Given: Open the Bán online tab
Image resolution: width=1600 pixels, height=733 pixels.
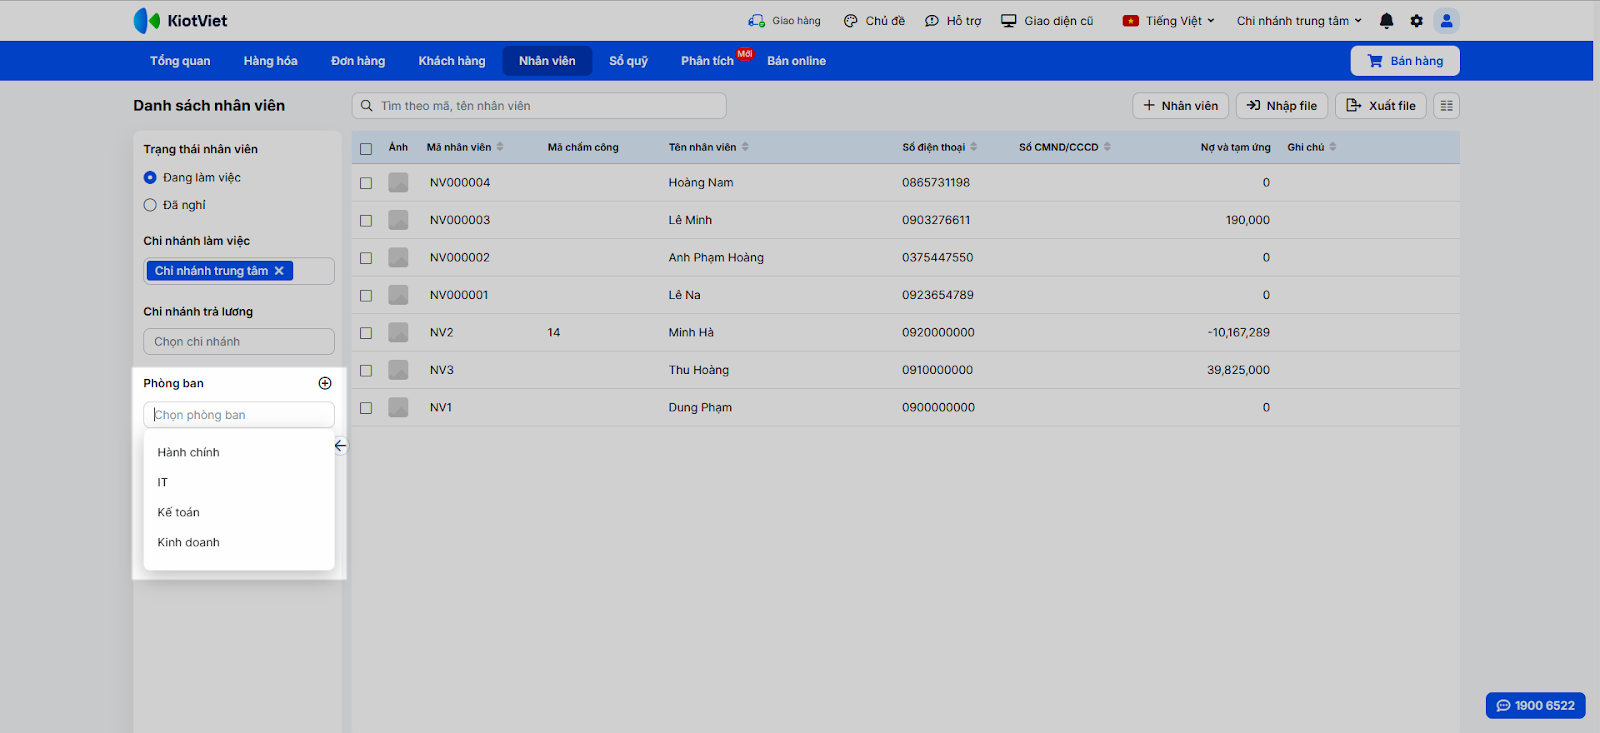Looking at the screenshot, I should coord(797,61).
